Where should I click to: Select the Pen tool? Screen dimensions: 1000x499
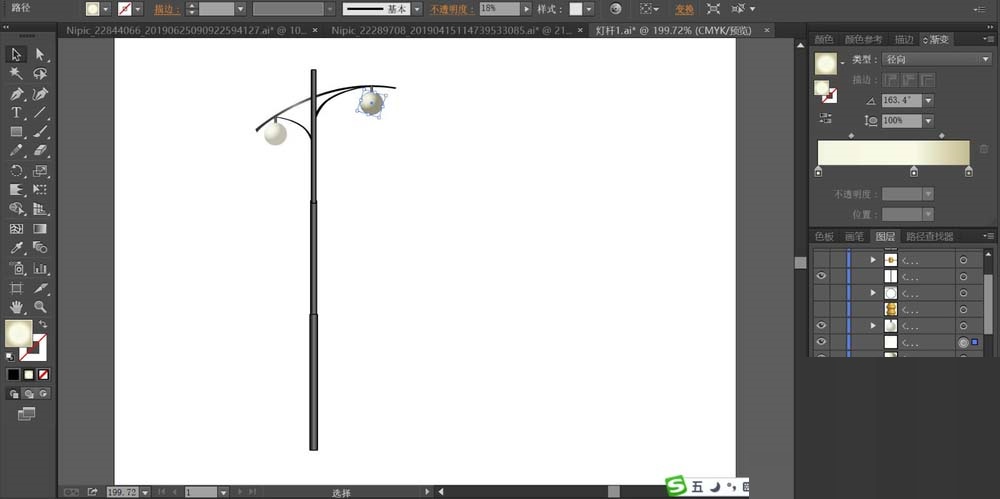(x=17, y=93)
